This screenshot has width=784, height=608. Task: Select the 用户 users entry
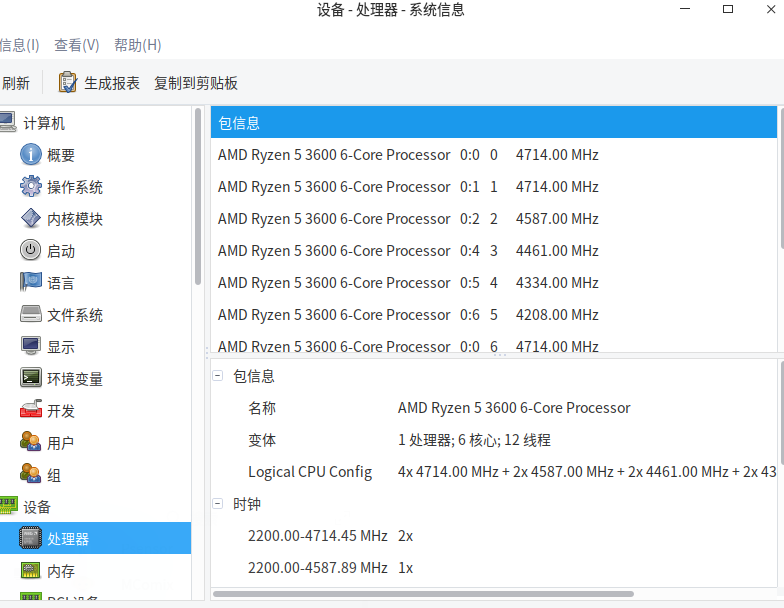(60, 443)
